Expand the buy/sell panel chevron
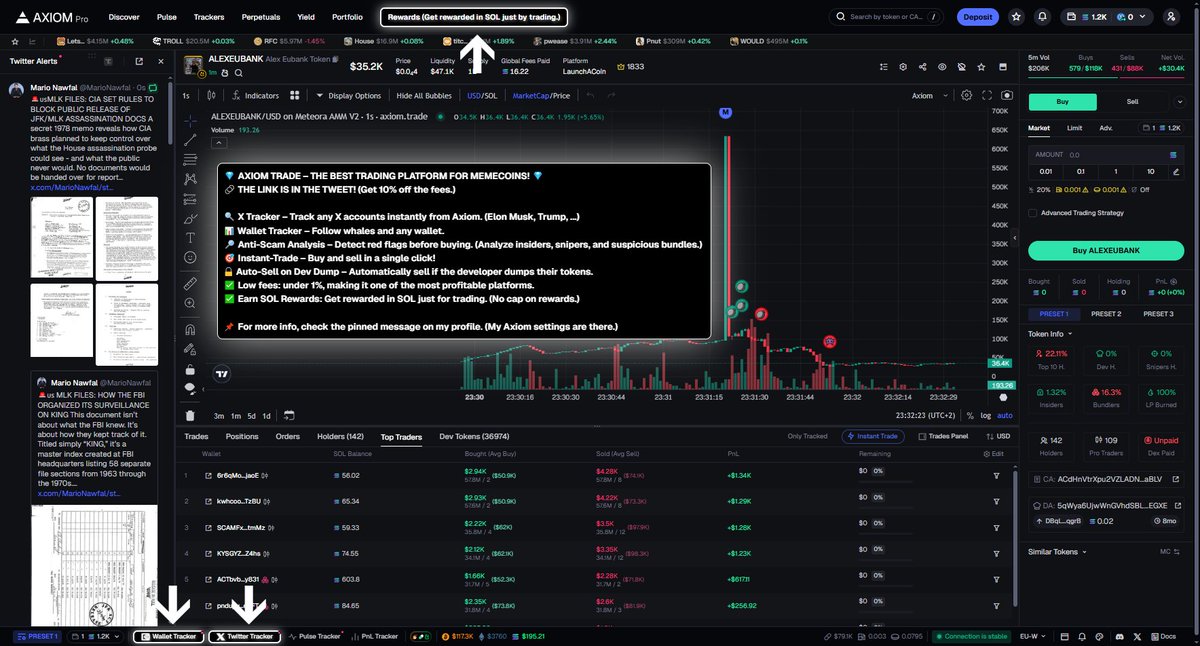The width and height of the screenshot is (1200, 646). (1181, 101)
